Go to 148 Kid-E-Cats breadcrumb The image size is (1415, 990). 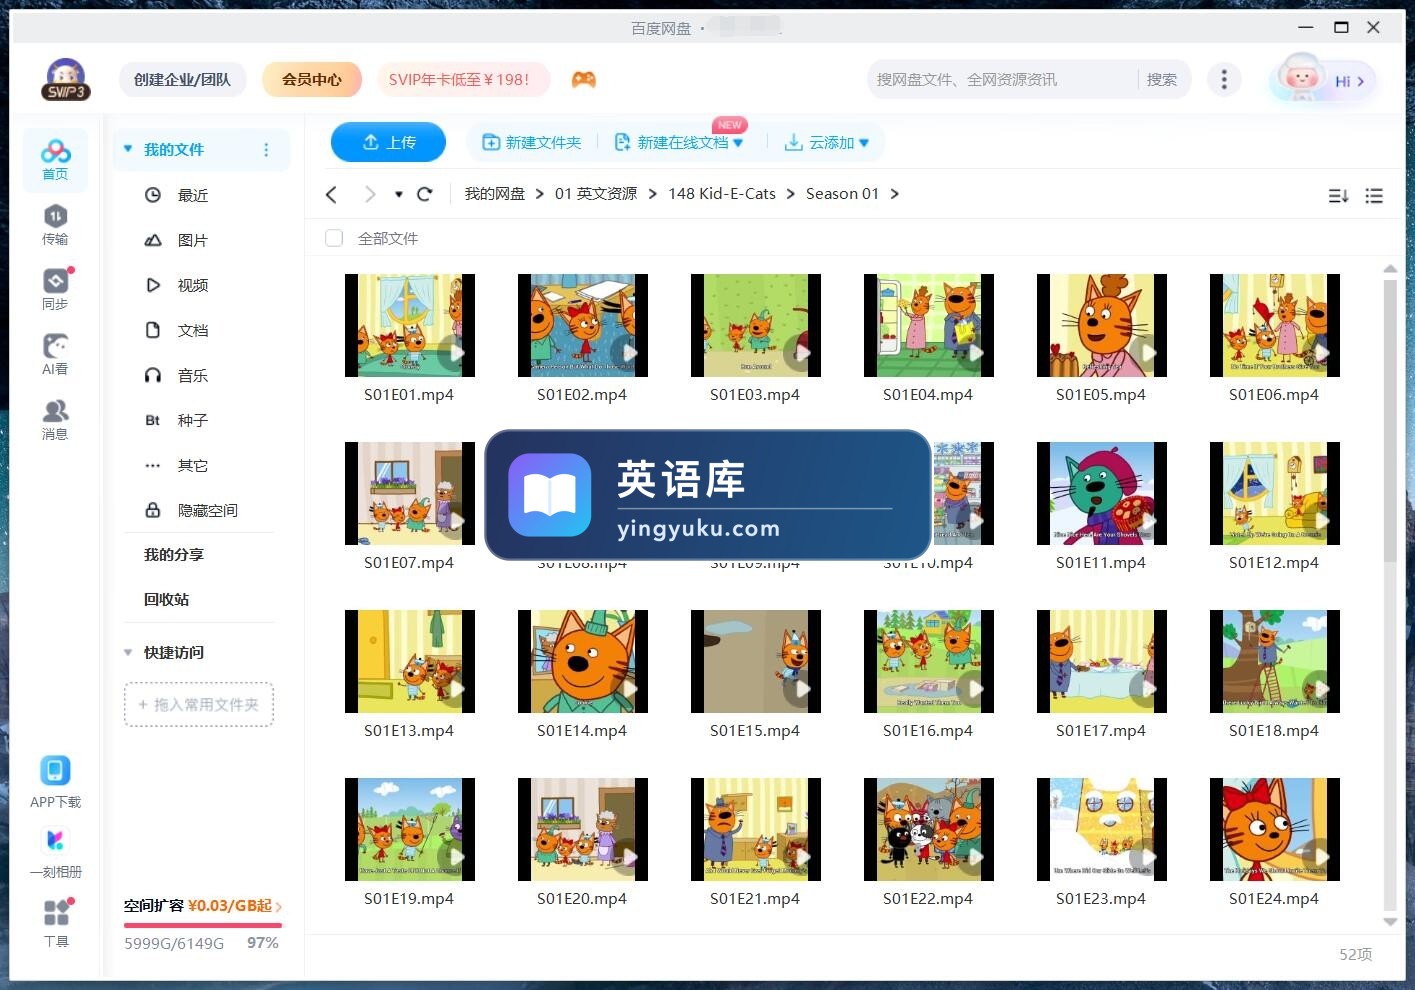(722, 194)
